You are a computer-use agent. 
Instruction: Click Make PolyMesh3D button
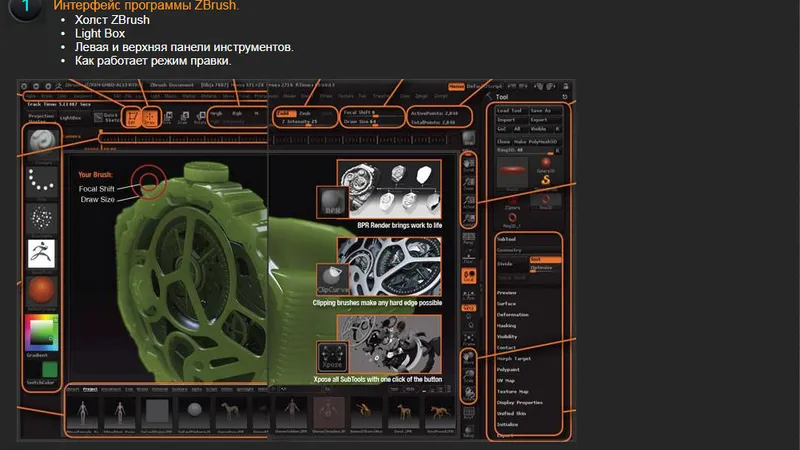[535, 142]
